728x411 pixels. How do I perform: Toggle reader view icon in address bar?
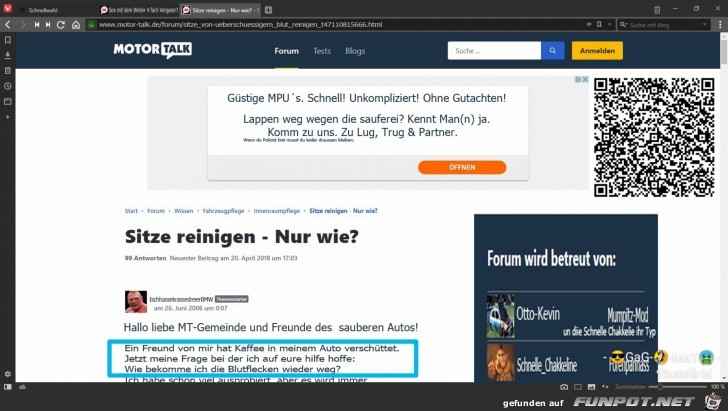pos(589,25)
